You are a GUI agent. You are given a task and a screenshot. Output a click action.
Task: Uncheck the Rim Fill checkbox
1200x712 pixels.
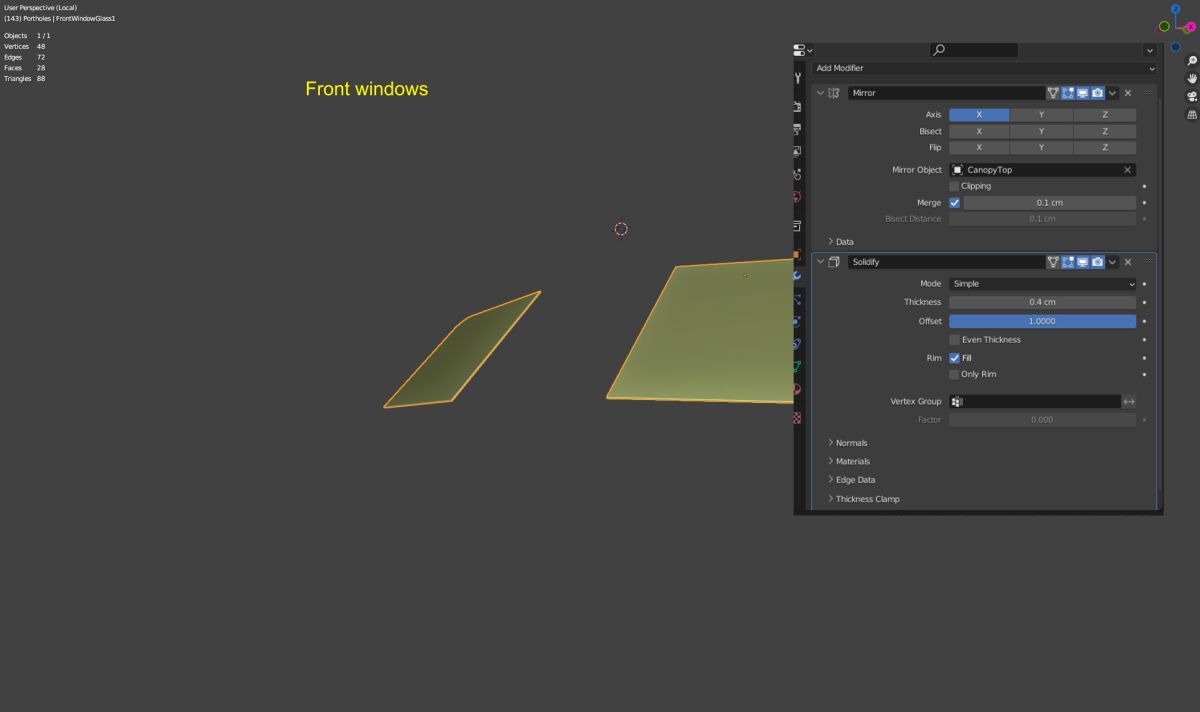click(954, 358)
